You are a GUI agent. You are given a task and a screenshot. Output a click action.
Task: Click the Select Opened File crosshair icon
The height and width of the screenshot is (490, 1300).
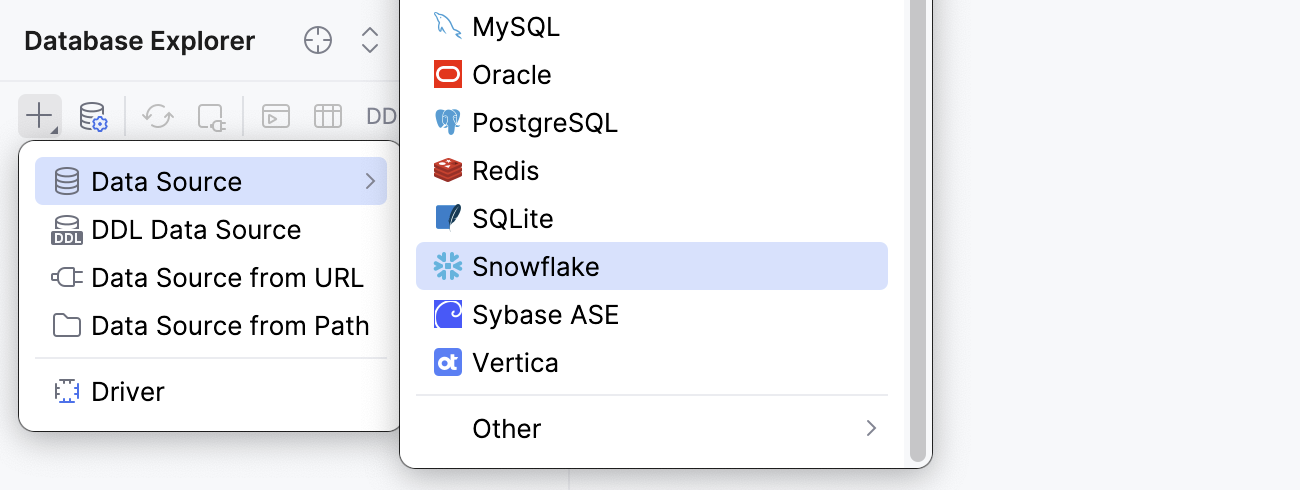tap(317, 41)
